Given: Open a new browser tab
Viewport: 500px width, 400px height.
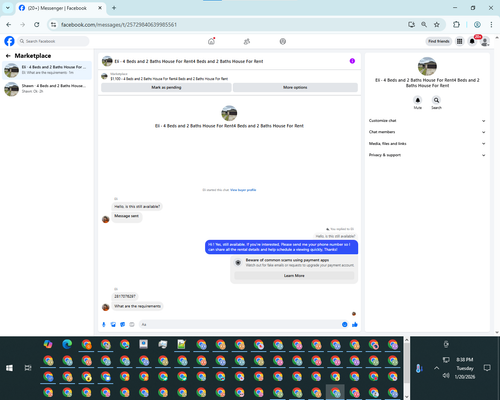Looking at the screenshot, I should (x=114, y=8).
